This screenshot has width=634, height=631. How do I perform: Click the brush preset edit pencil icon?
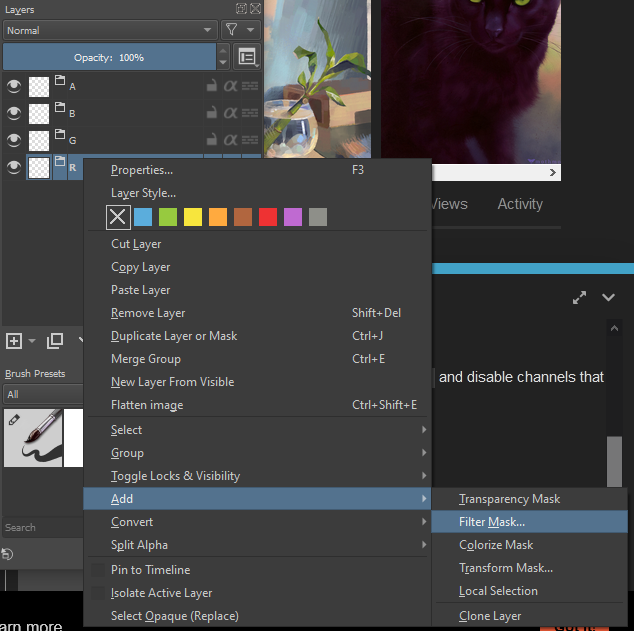(x=14, y=420)
